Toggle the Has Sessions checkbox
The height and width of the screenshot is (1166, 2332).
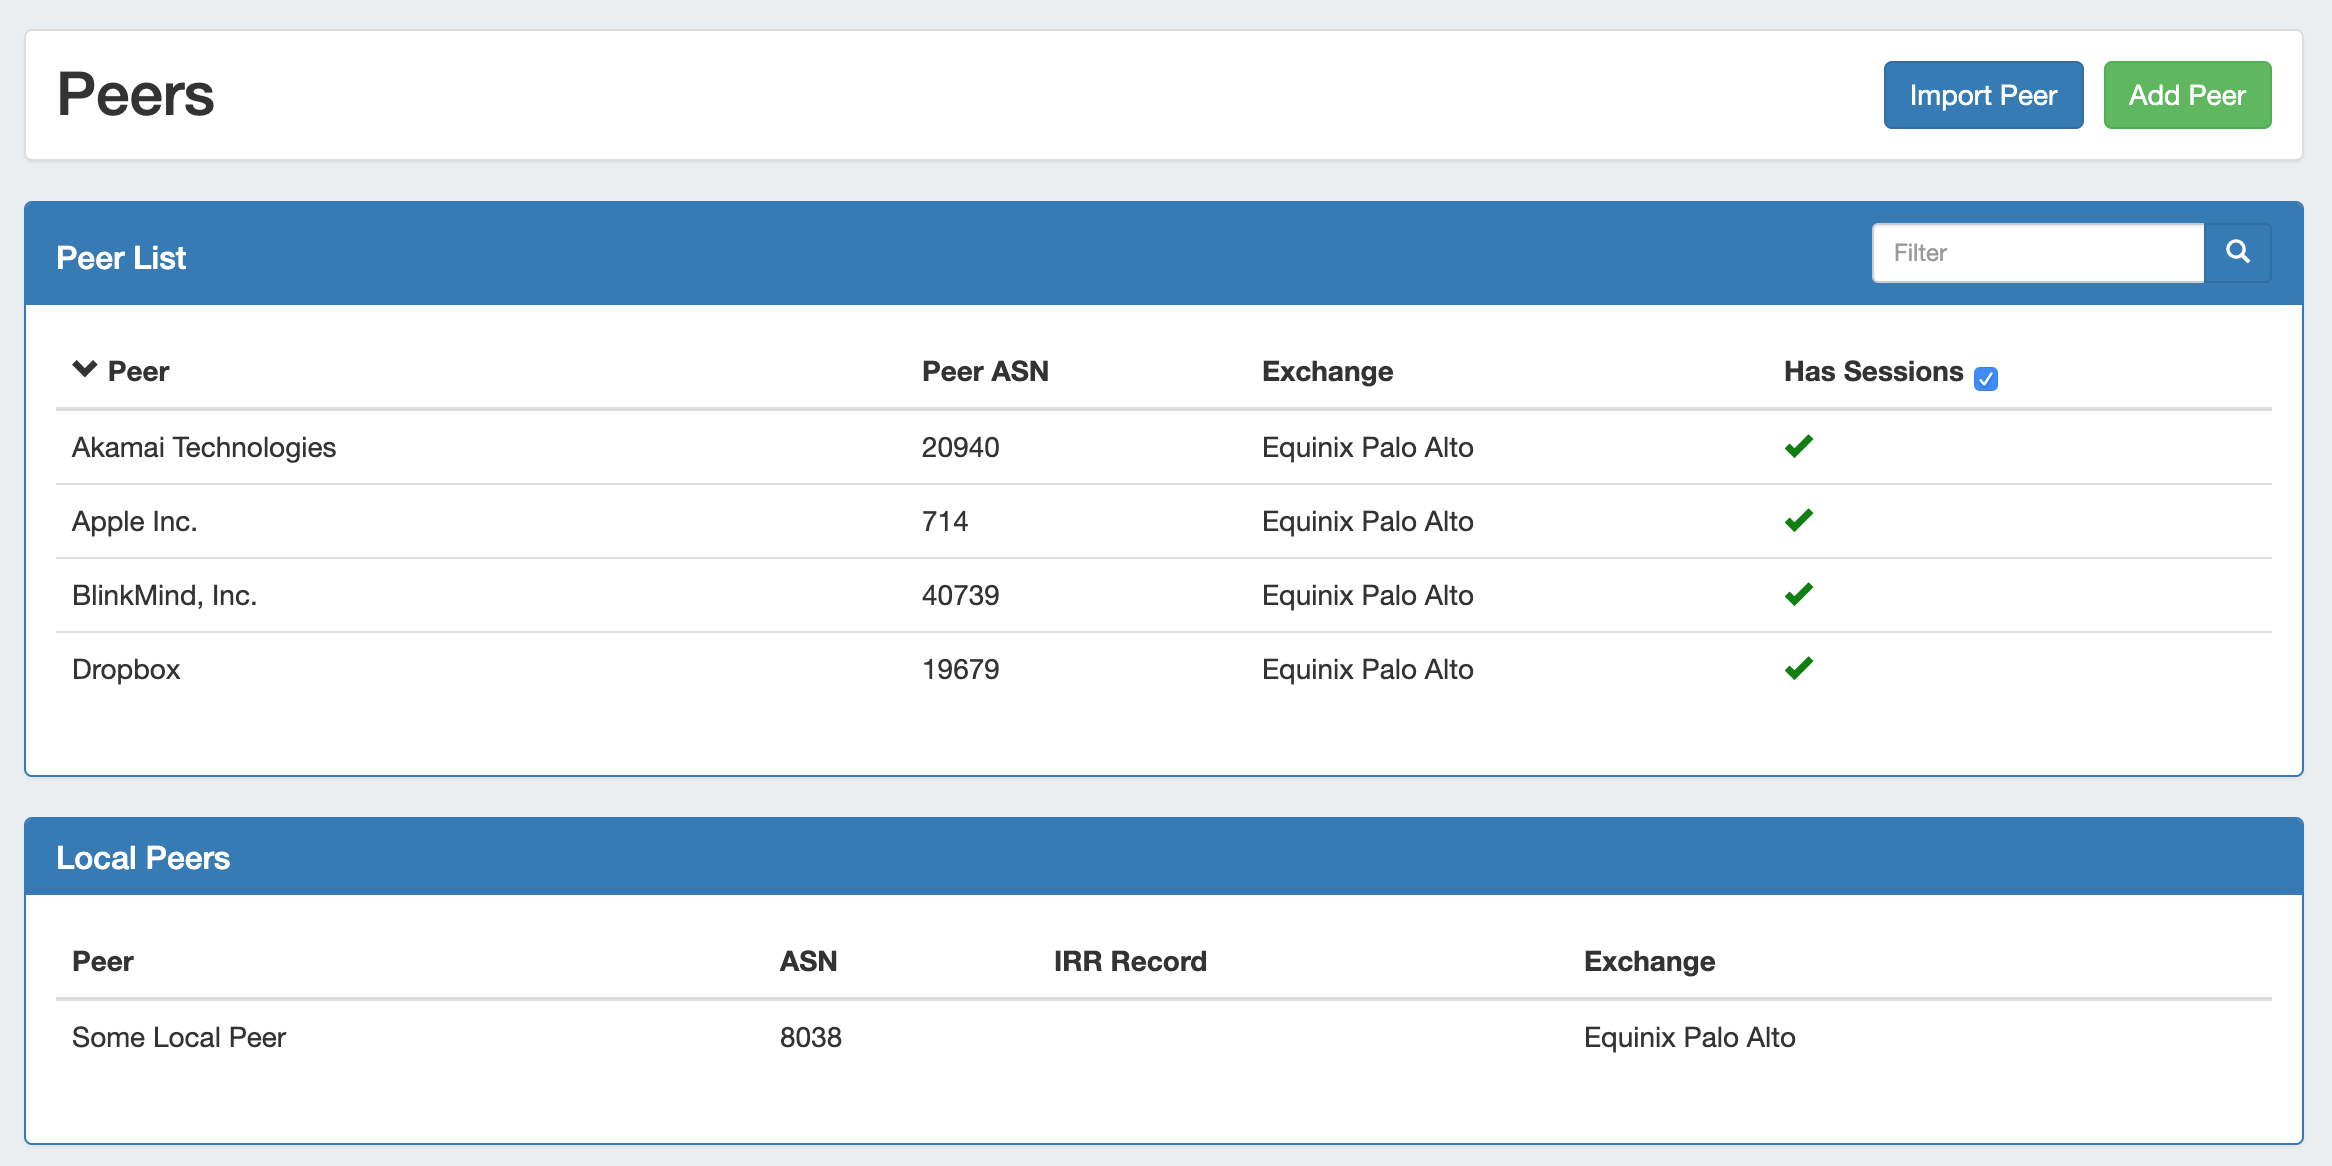1985,378
